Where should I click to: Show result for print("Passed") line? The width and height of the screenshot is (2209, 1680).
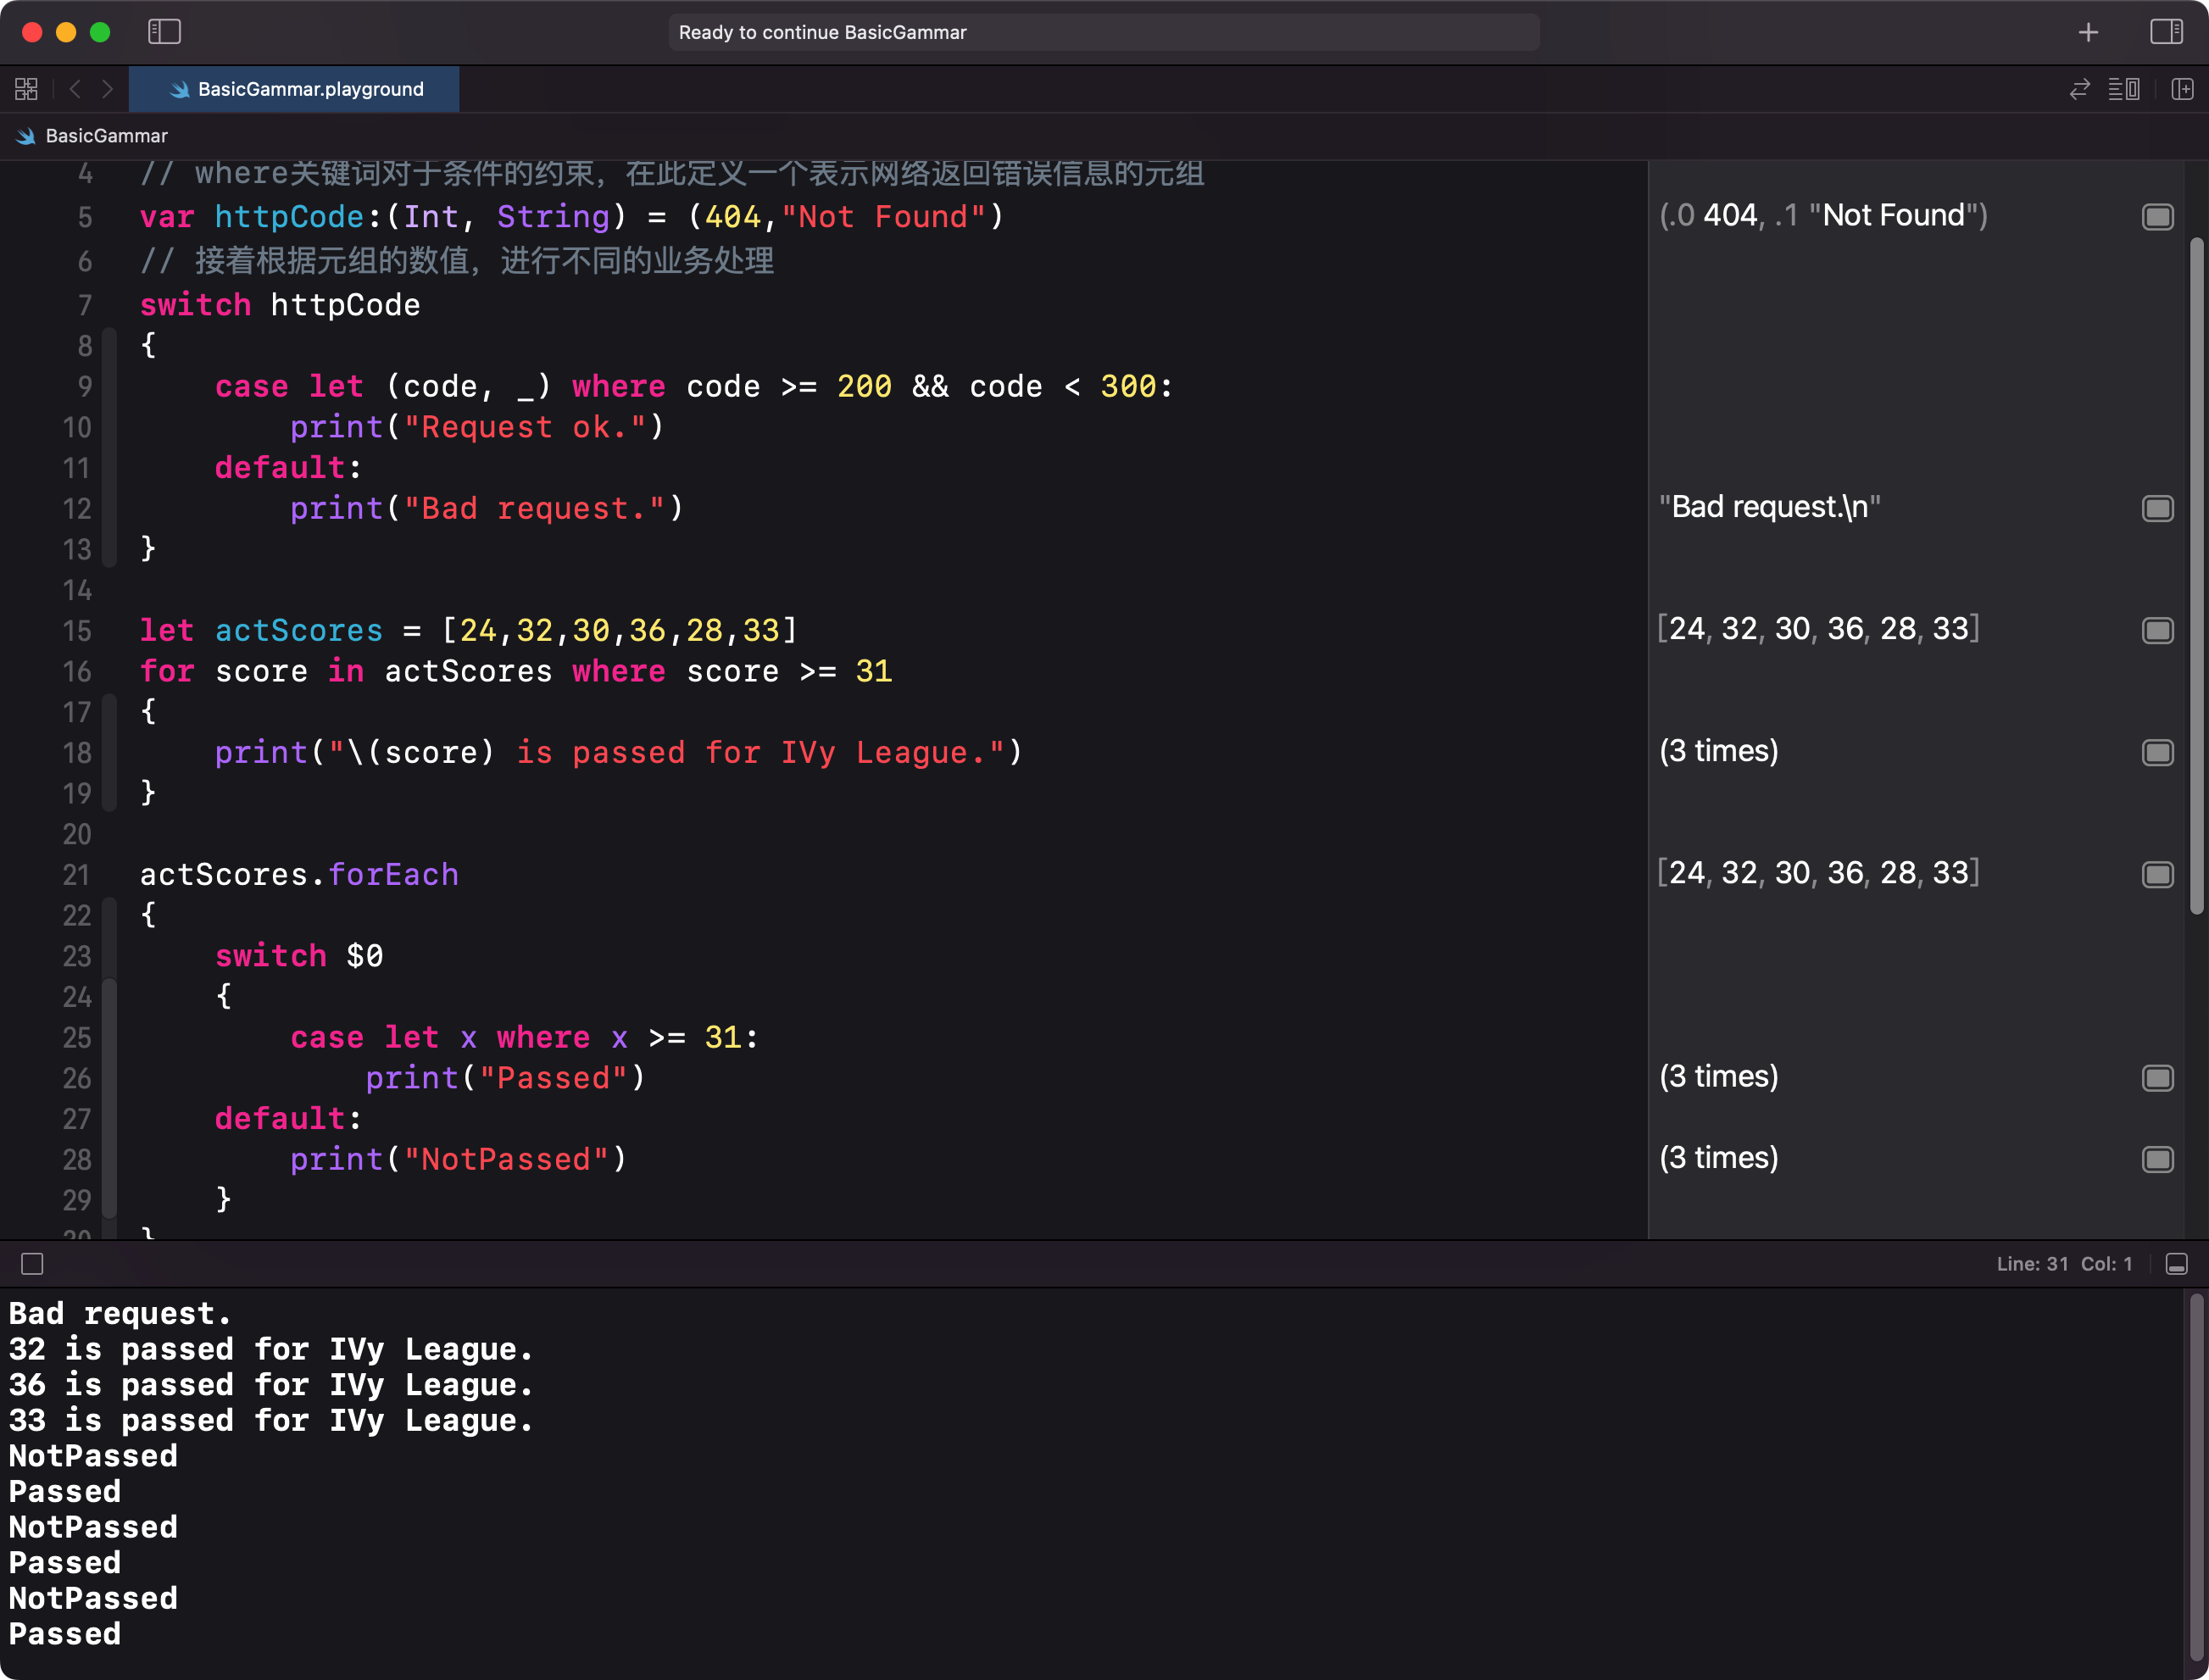(x=2157, y=1078)
